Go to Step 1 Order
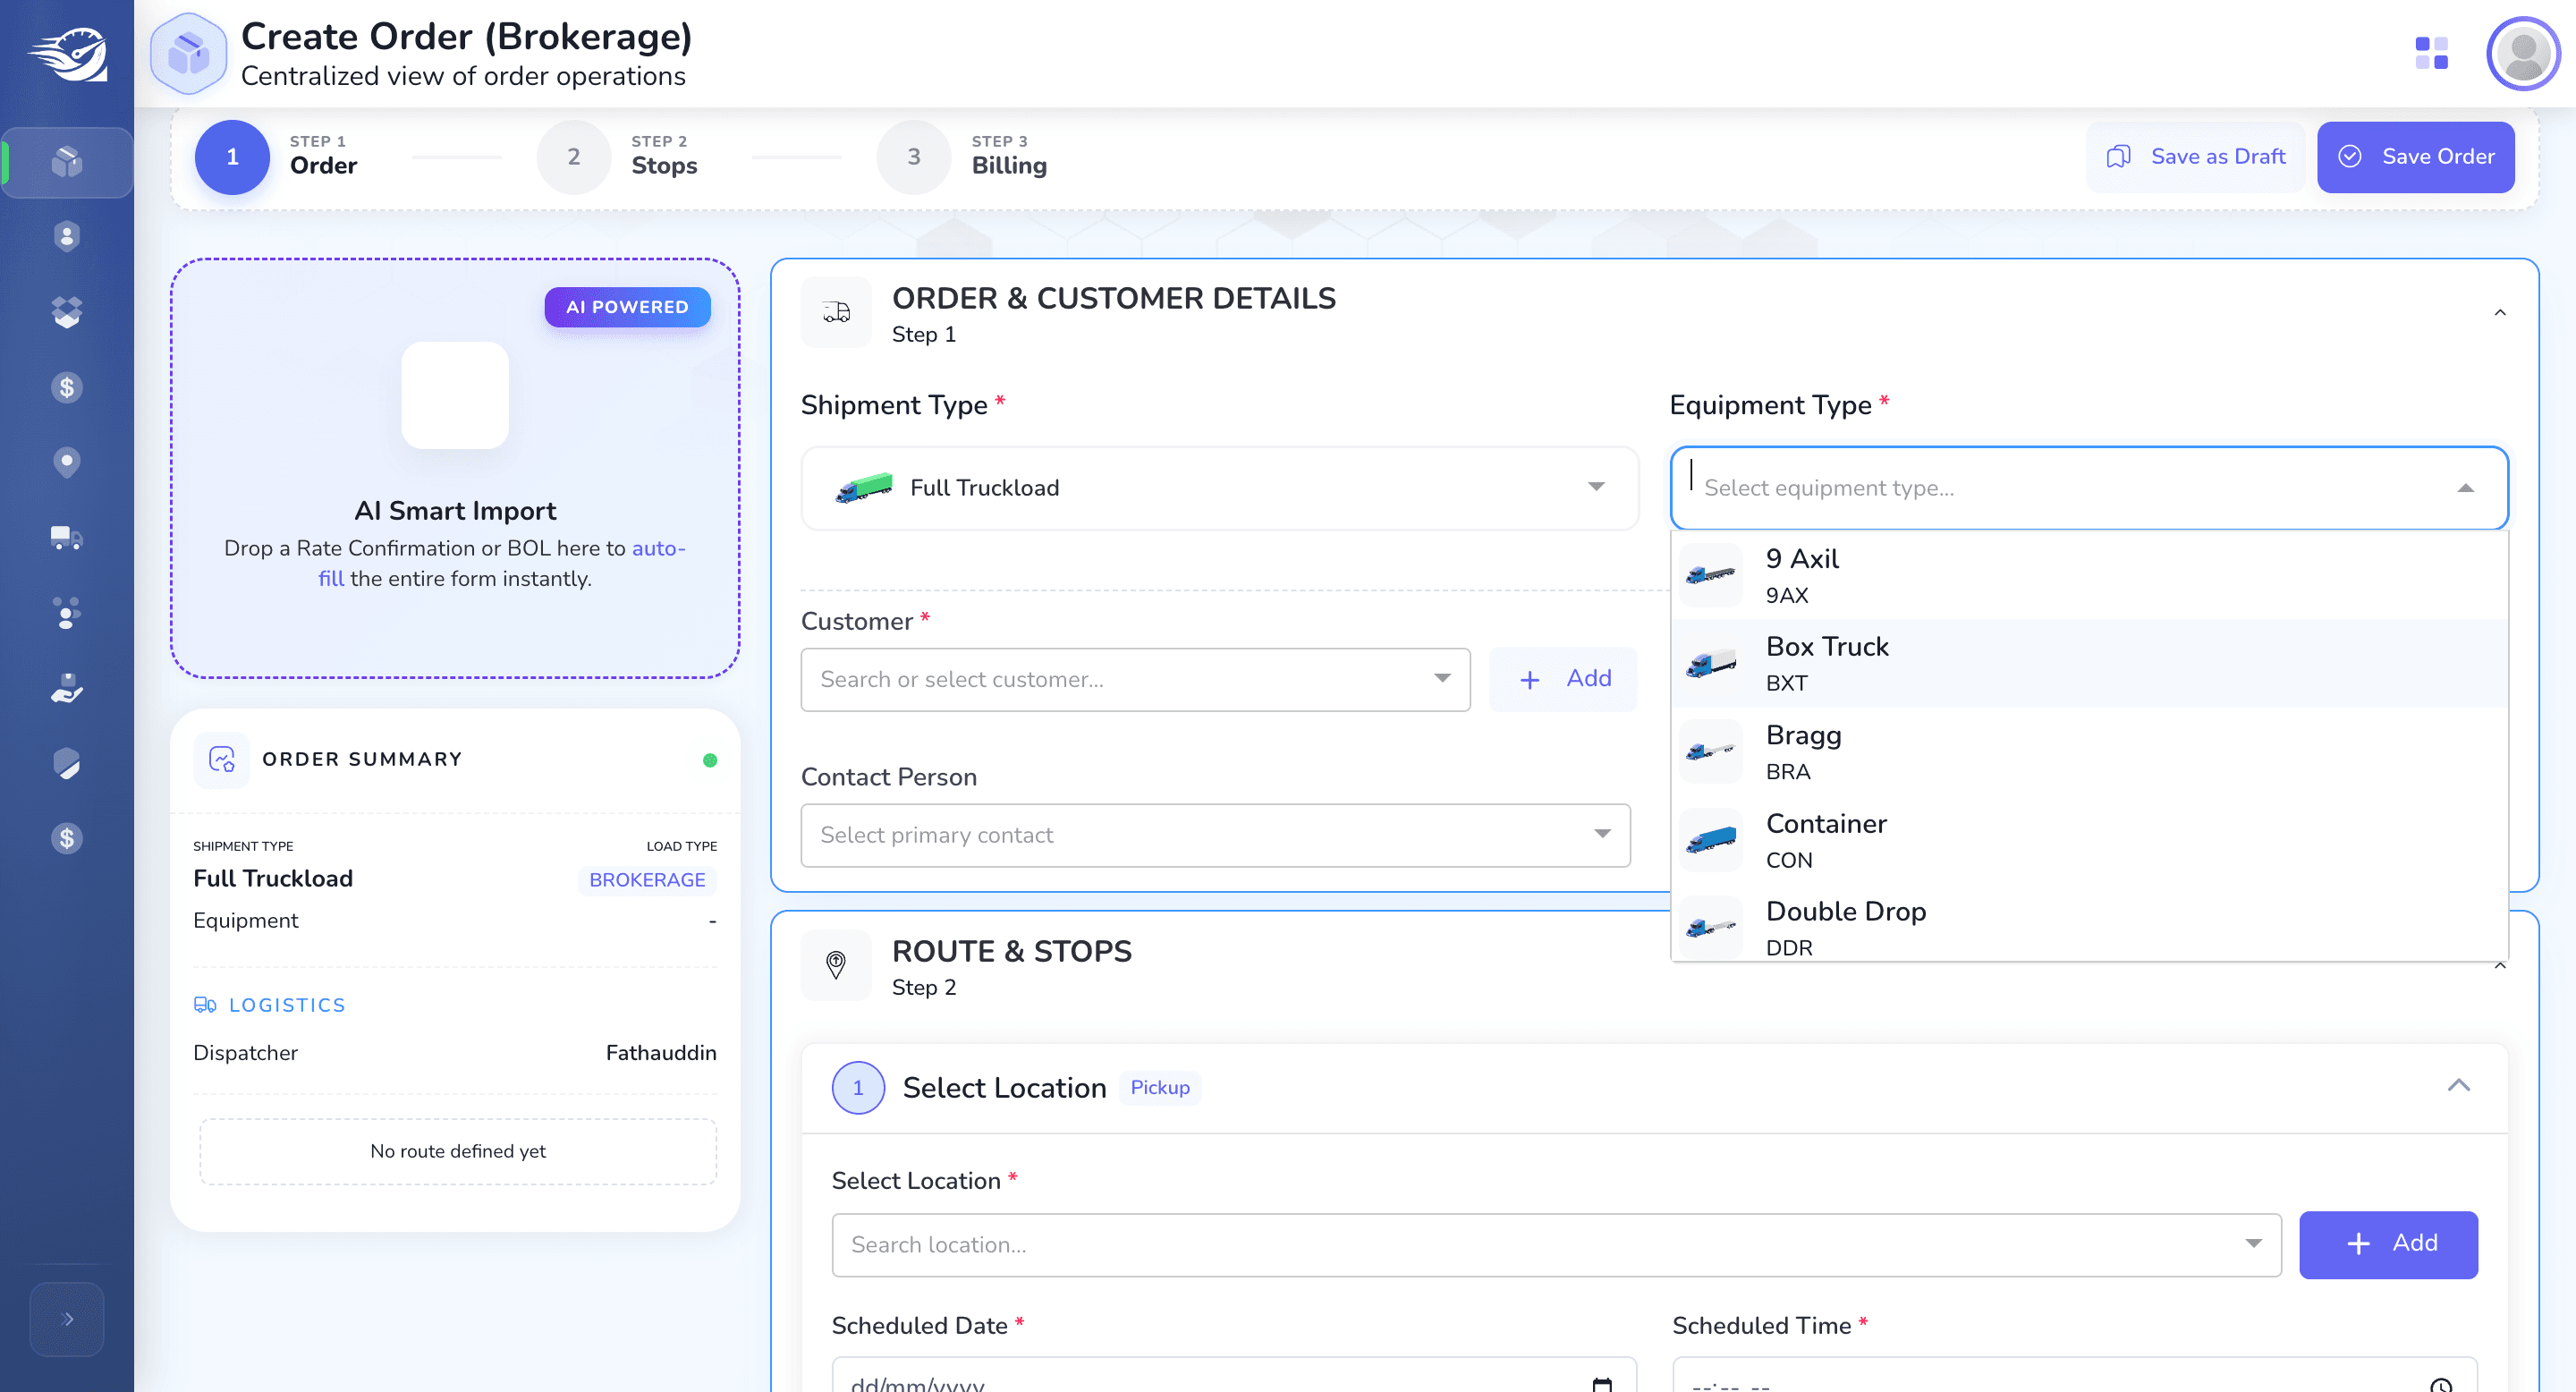 pyautogui.click(x=276, y=157)
